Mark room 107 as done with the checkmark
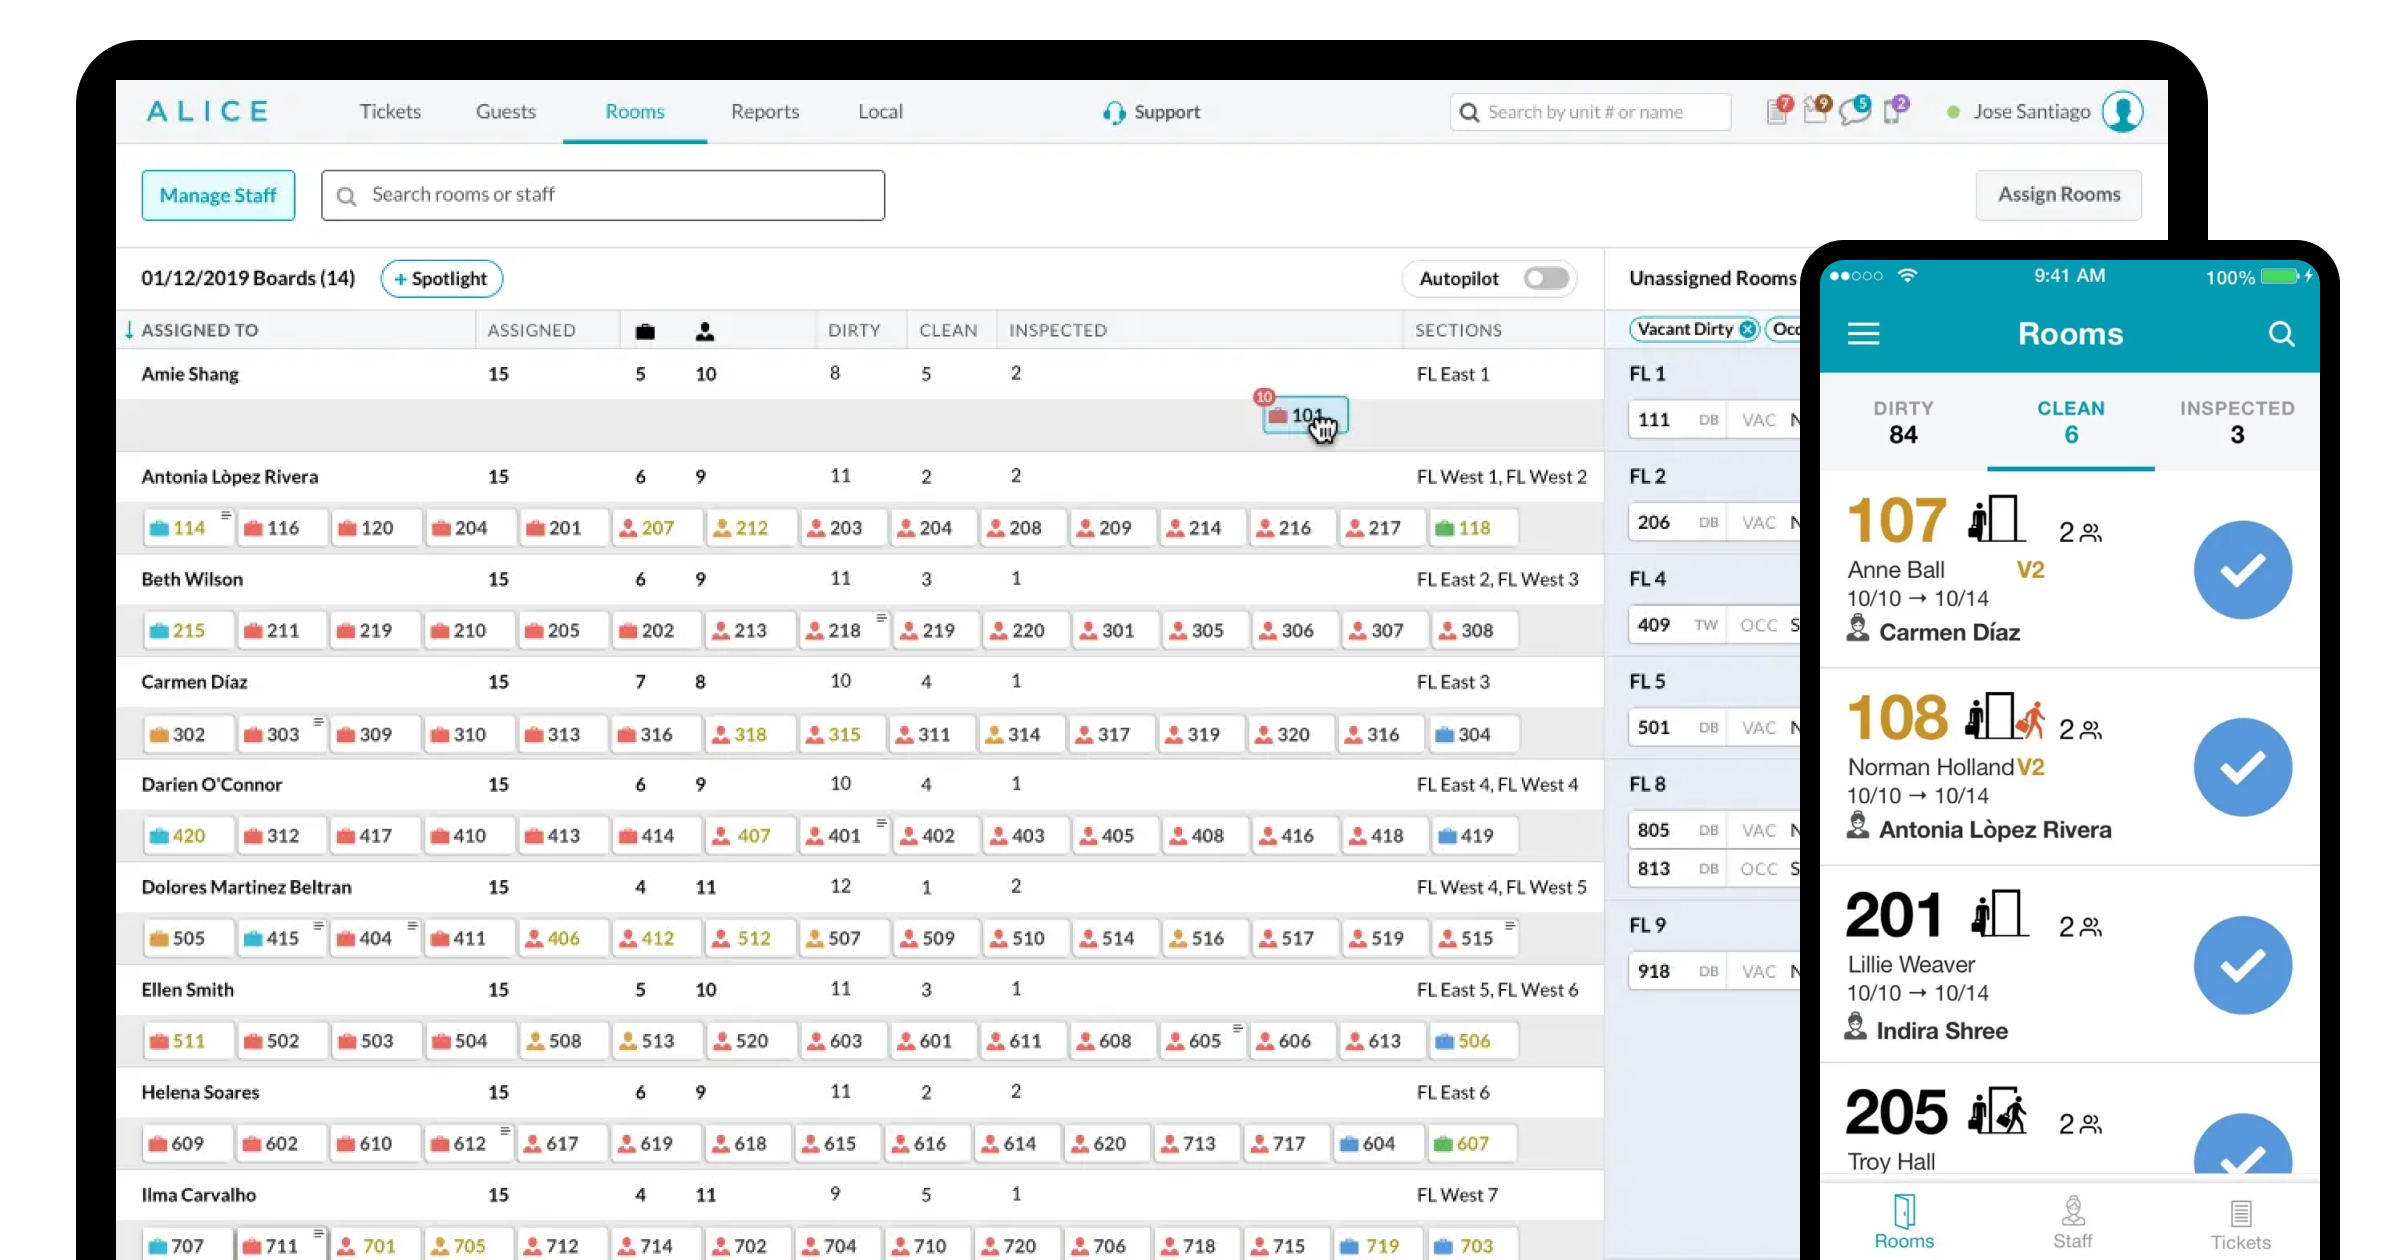This screenshot has width=2400, height=1260. [x=2242, y=570]
